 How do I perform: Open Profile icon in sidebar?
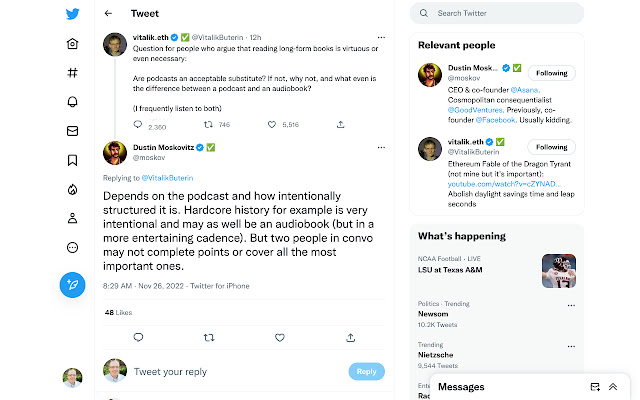point(72,218)
